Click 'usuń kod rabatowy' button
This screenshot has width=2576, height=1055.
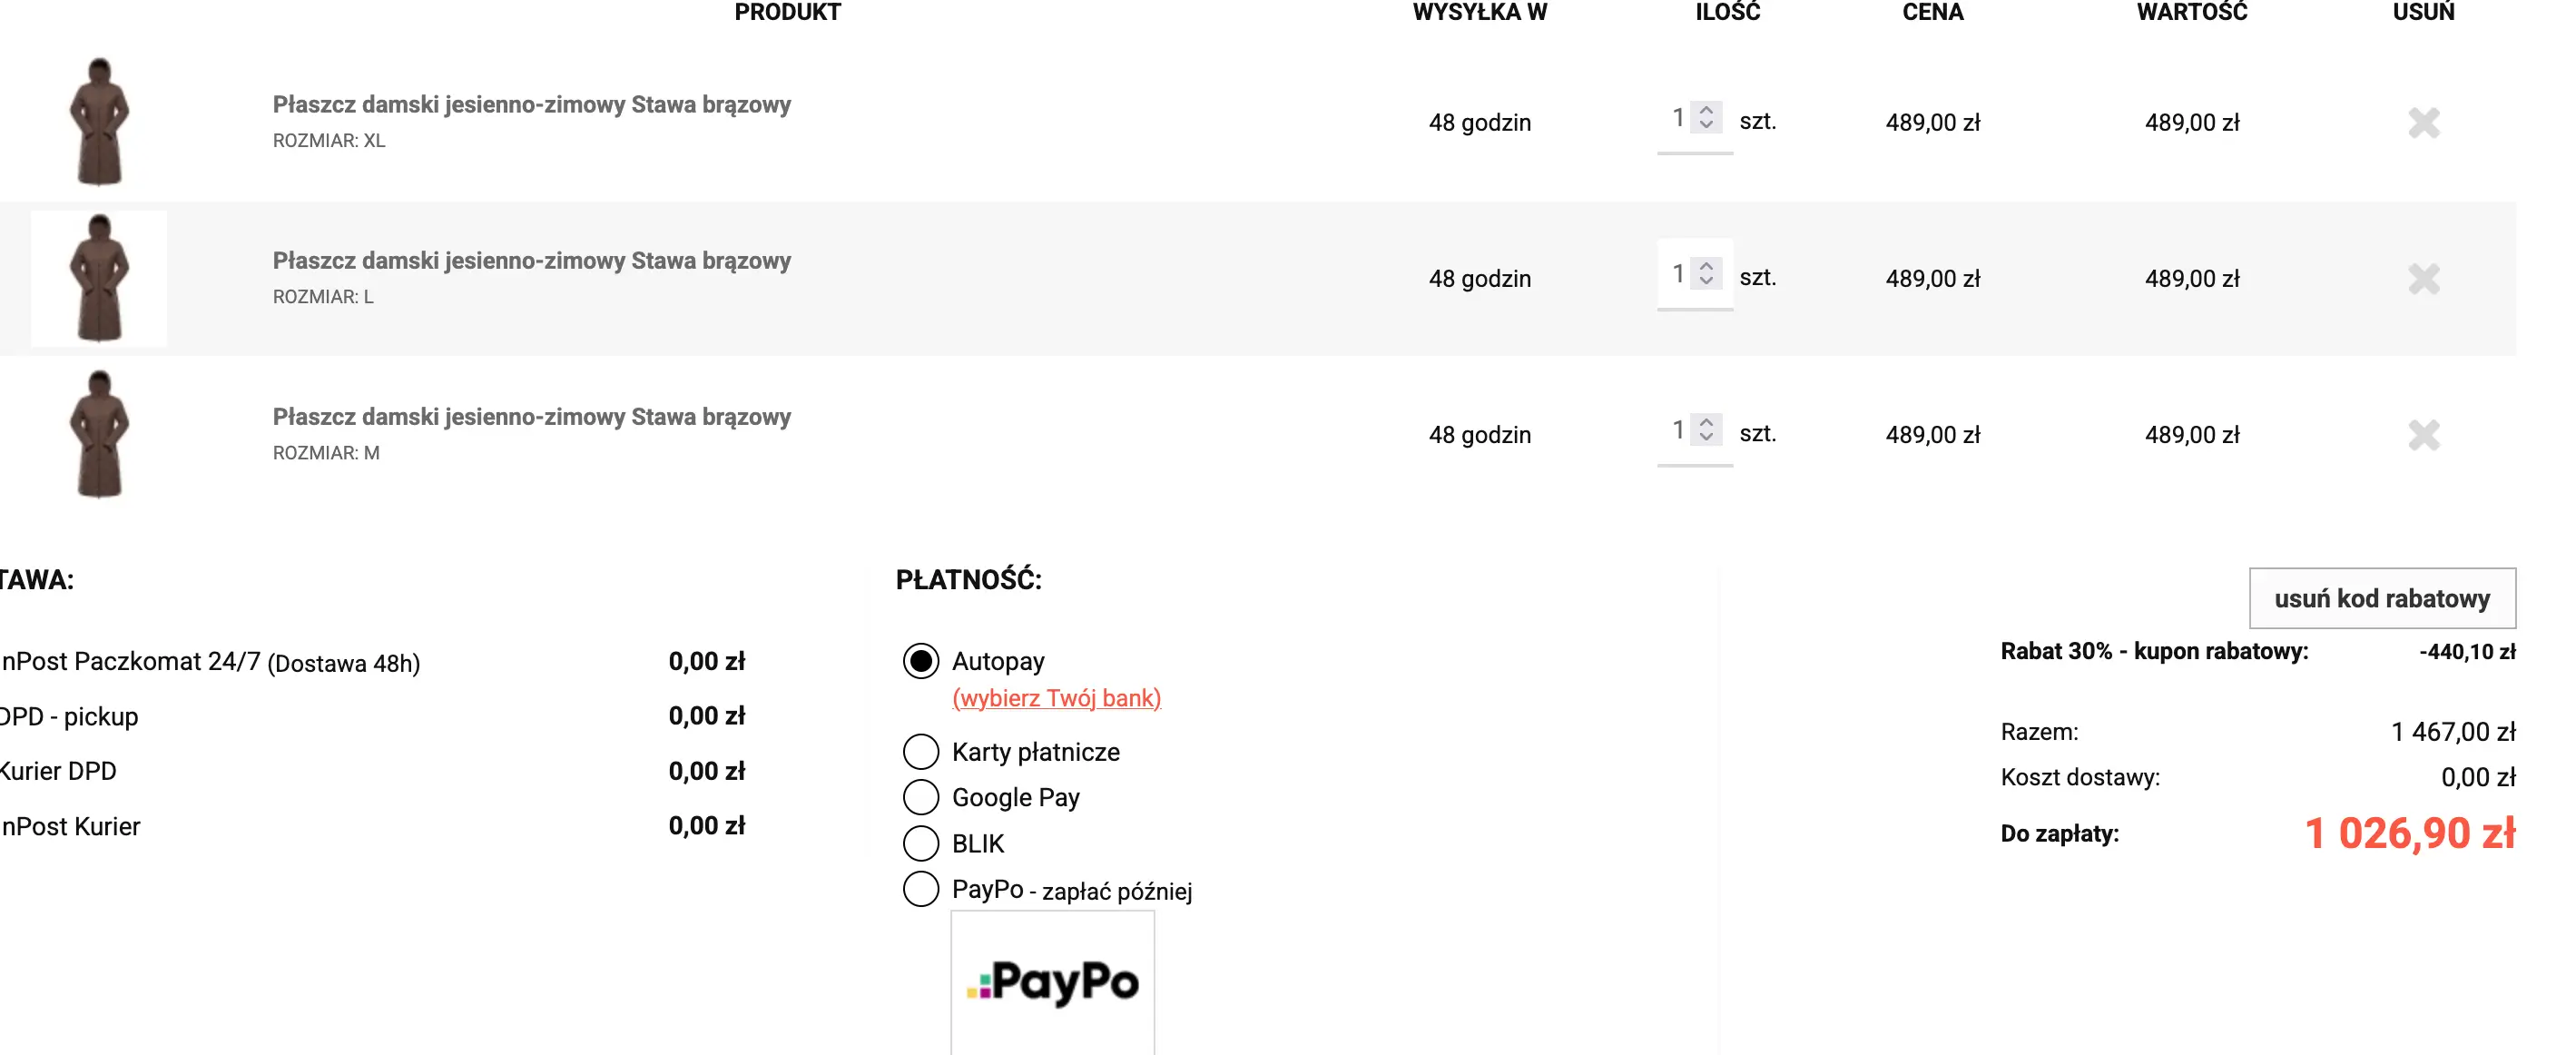click(x=2381, y=598)
